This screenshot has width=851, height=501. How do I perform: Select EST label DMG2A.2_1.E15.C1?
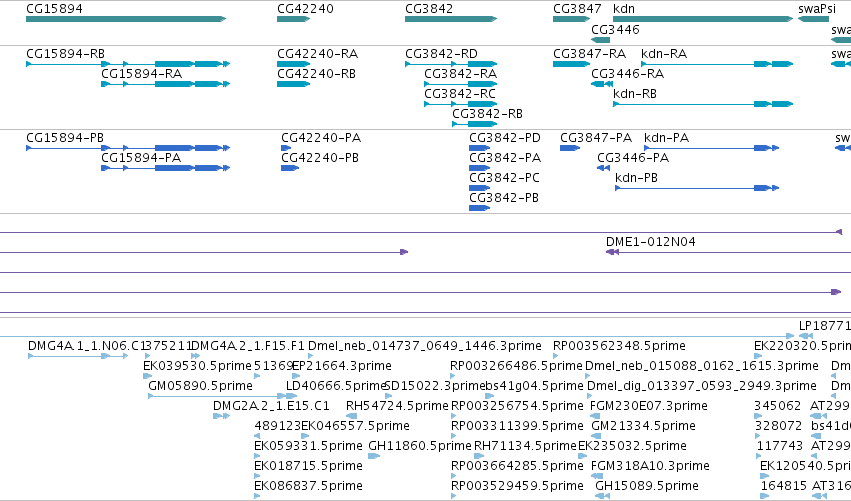pyautogui.click(x=271, y=406)
